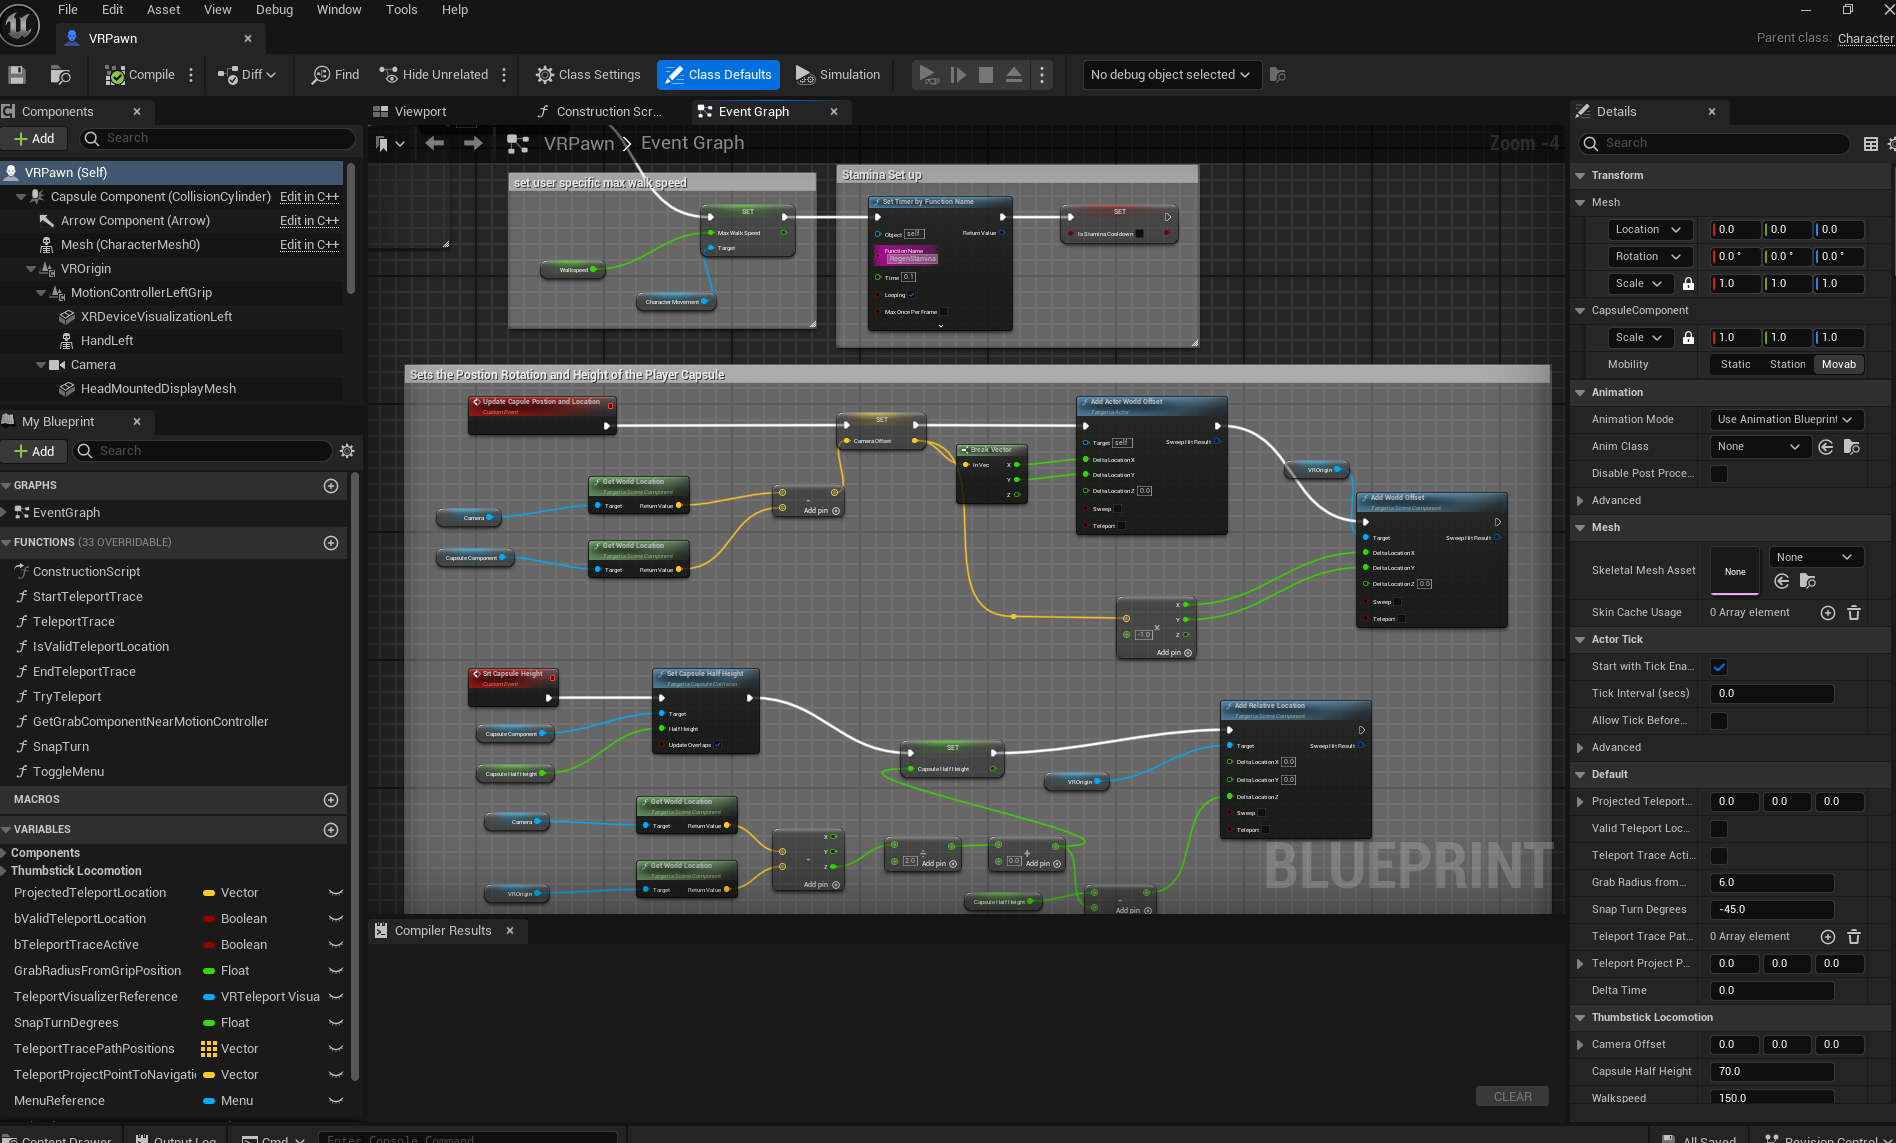This screenshot has width=1896, height=1143.
Task: Toggle Valid Teleport Location checkbox
Action: coord(1719,829)
